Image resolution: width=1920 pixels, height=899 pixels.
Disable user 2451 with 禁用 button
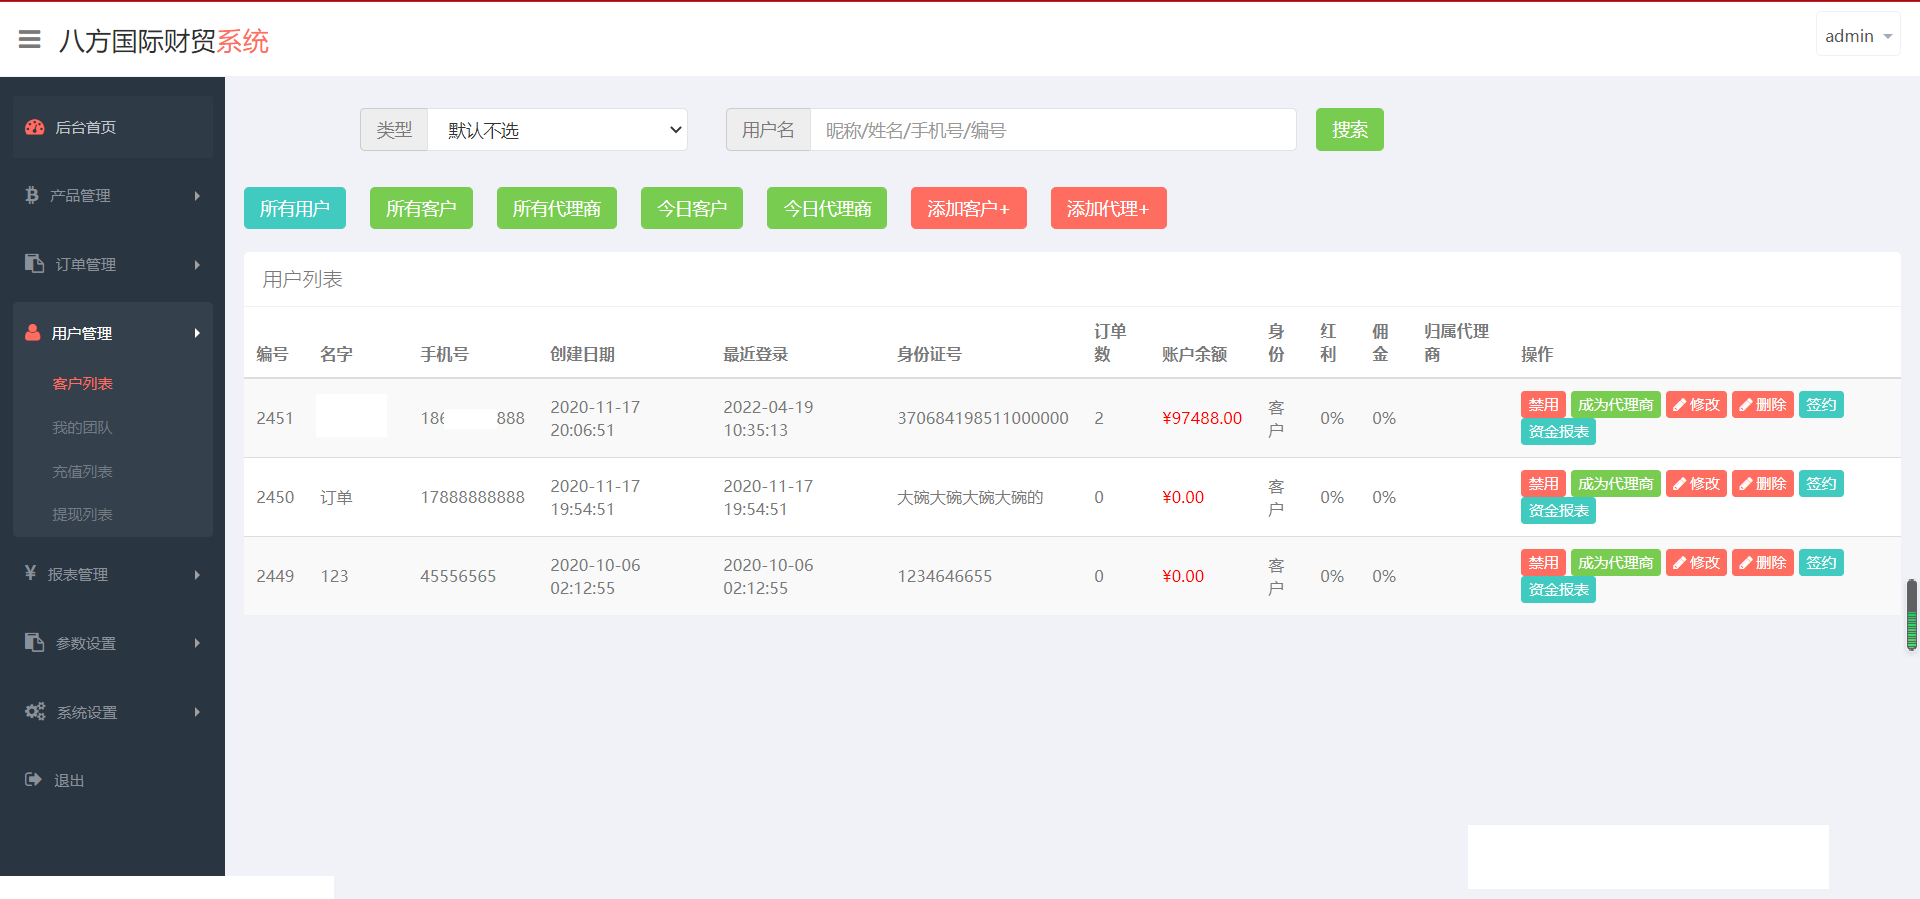1542,405
